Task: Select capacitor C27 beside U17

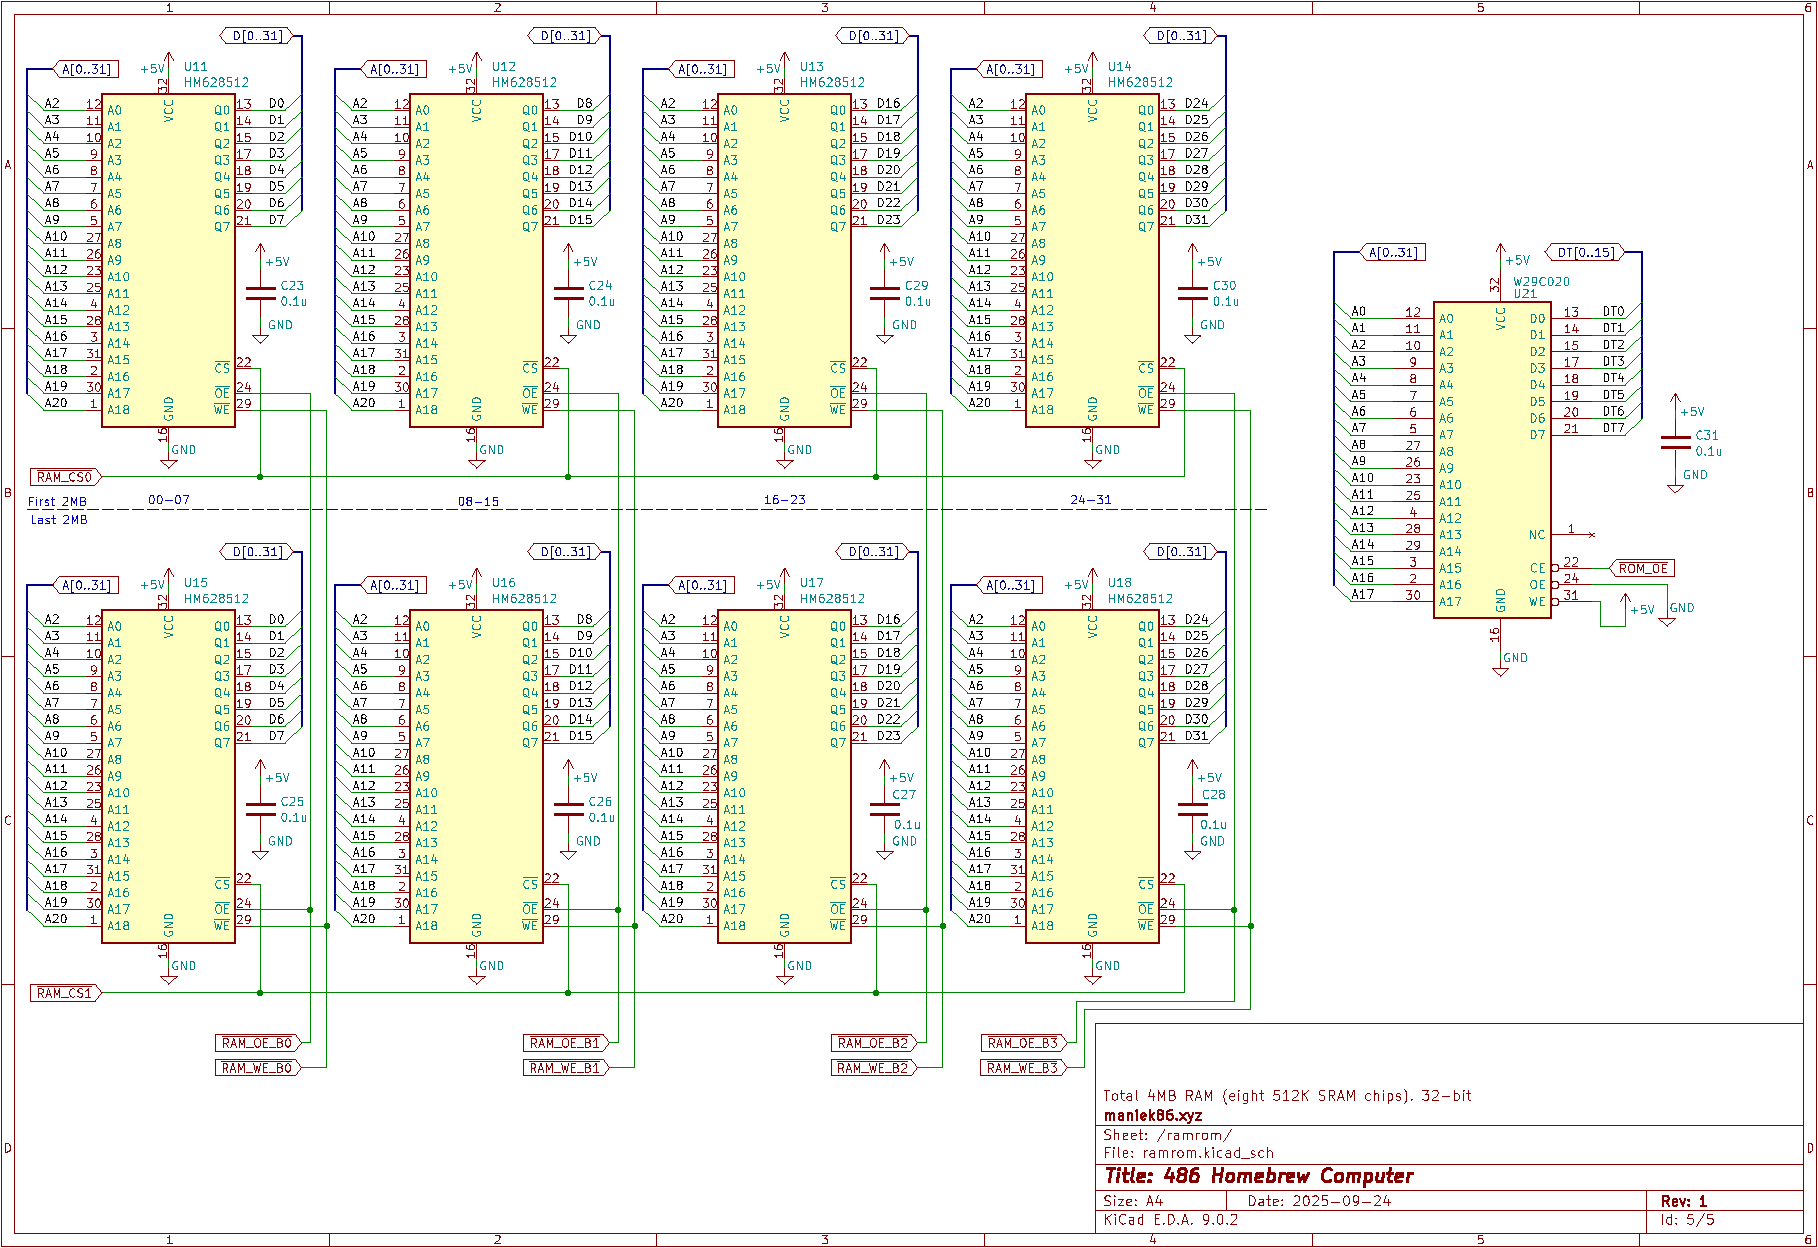Action: pos(884,810)
